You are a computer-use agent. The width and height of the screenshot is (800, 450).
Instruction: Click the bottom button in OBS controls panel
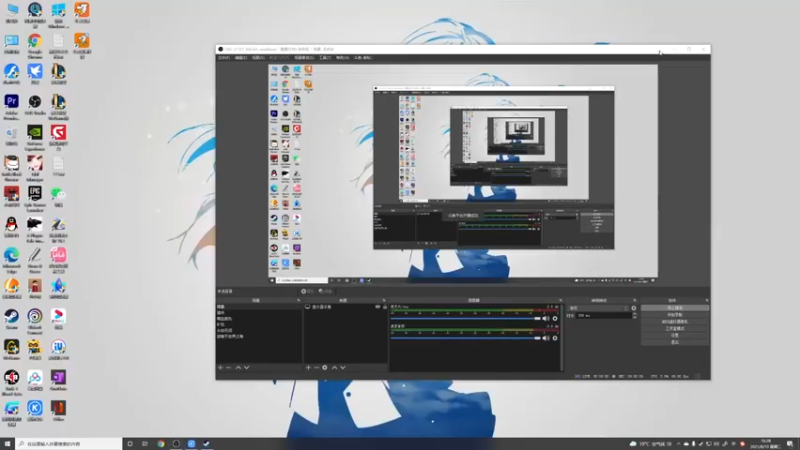(674, 342)
